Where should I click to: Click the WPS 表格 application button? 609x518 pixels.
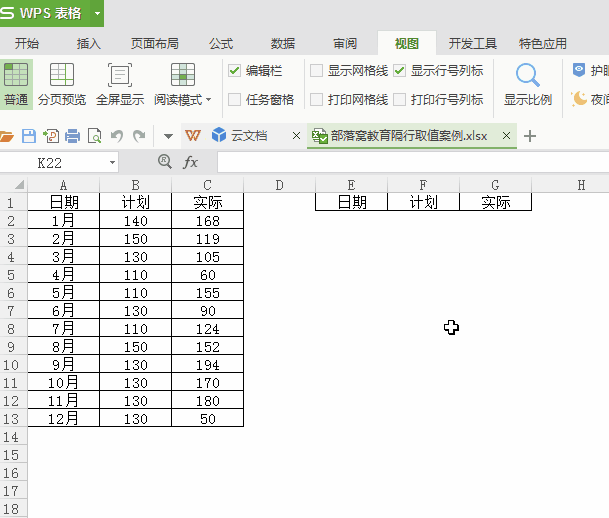pyautogui.click(x=45, y=13)
